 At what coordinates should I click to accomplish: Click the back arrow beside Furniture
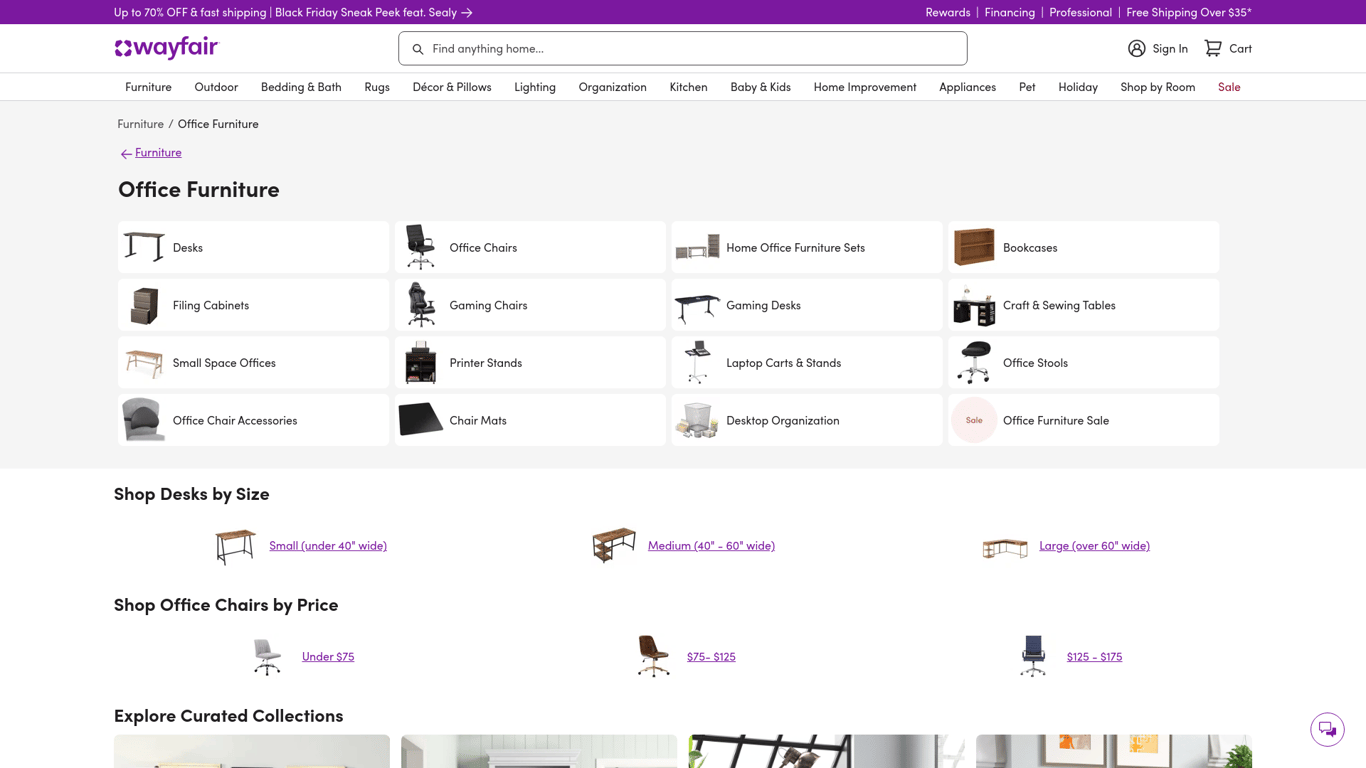click(126, 154)
